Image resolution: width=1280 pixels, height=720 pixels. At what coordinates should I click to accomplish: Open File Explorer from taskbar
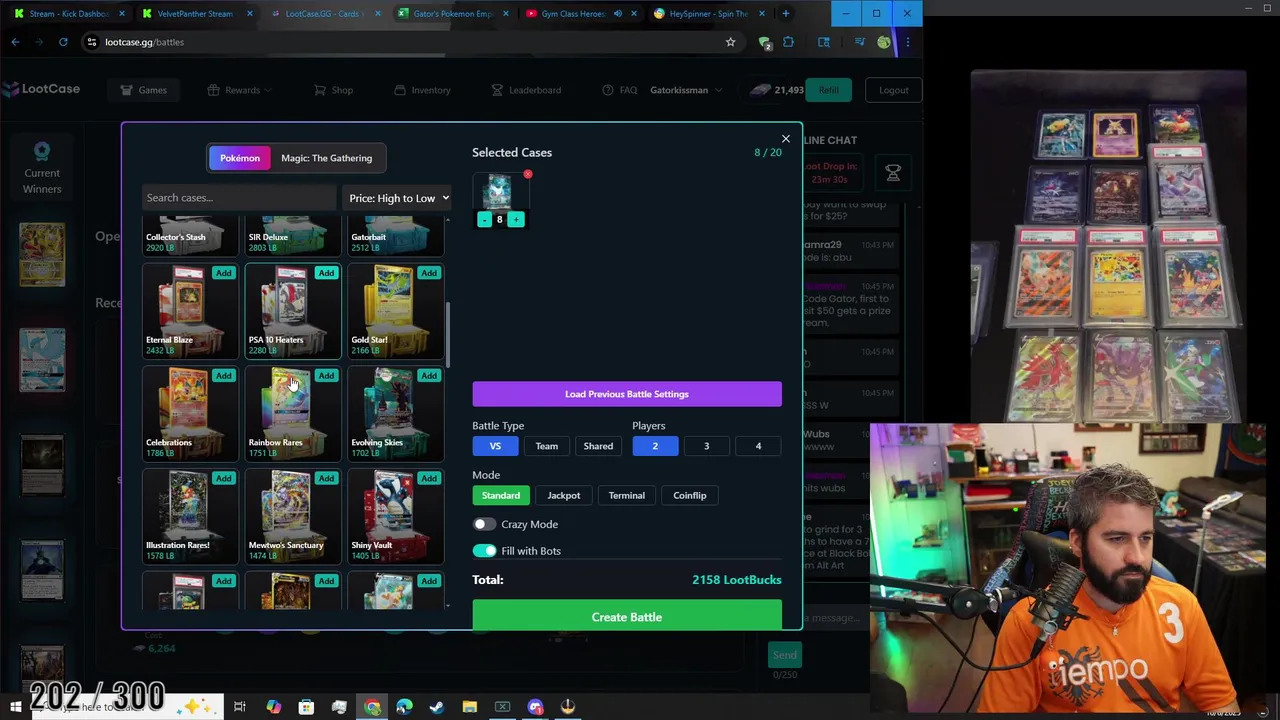[x=469, y=707]
